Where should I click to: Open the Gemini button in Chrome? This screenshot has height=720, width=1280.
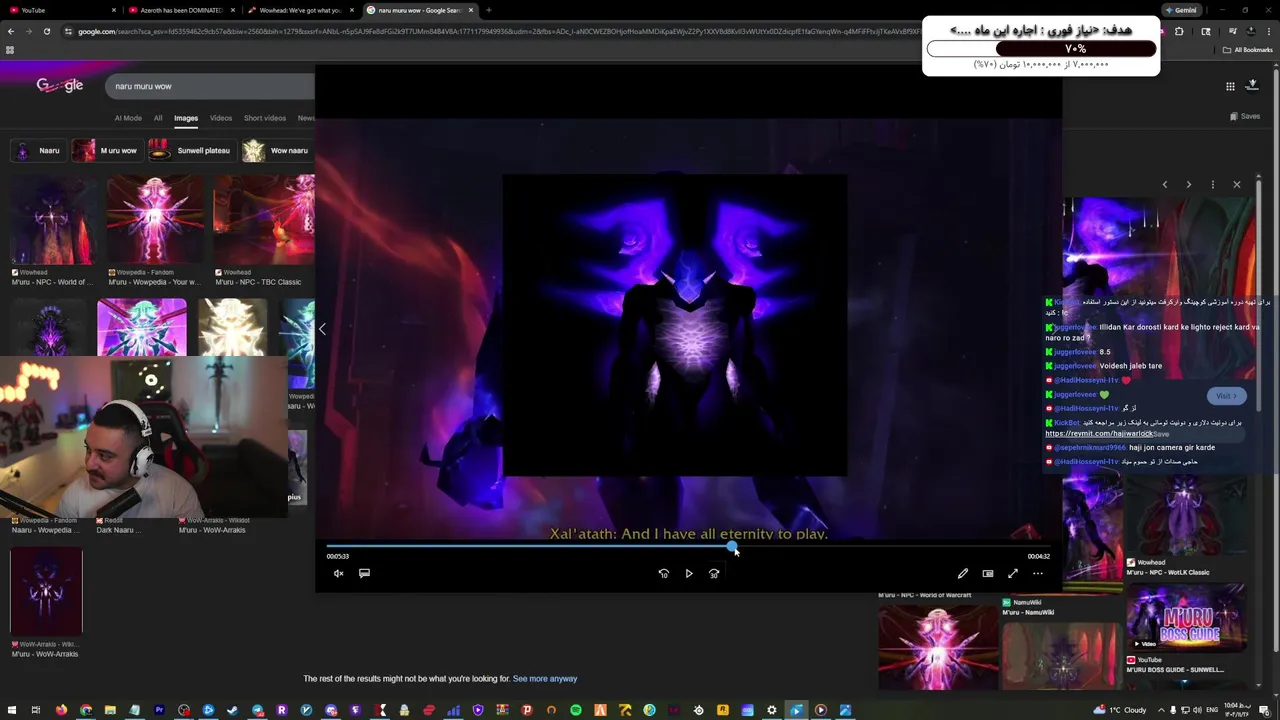pos(1180,10)
